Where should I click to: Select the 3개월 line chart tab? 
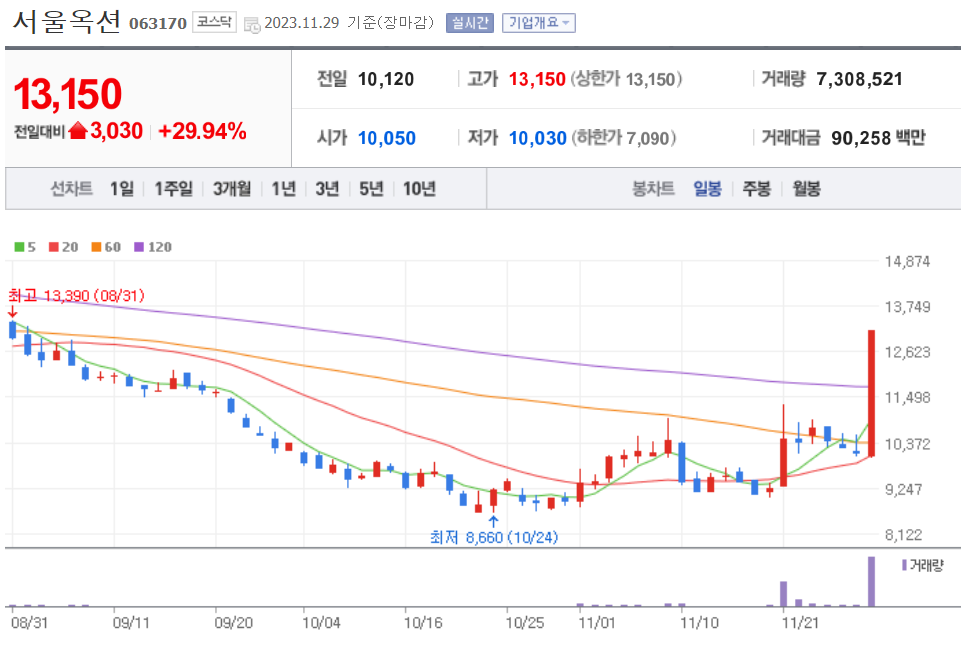(232, 188)
